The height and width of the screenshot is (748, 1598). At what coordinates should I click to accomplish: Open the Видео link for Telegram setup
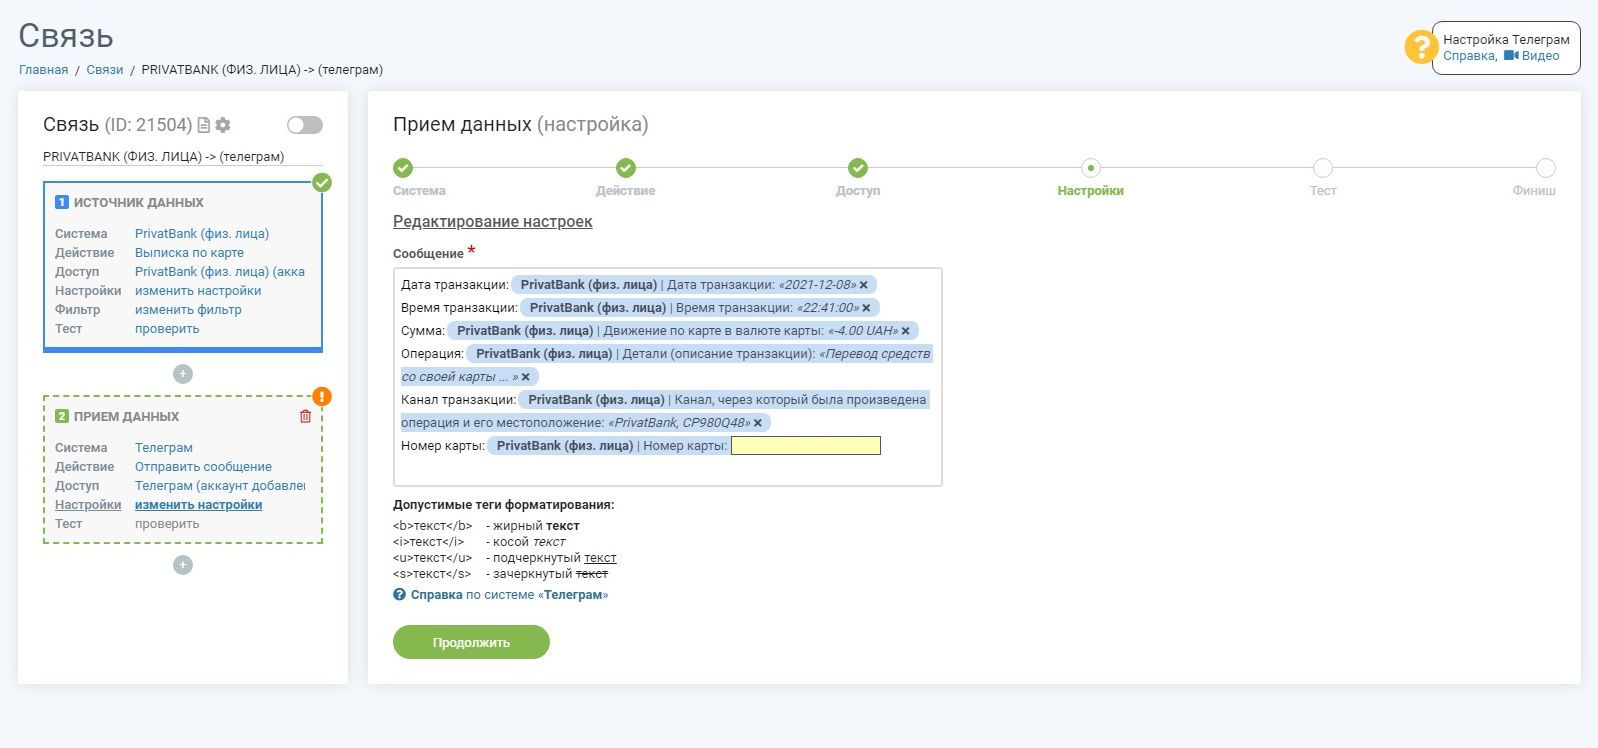tap(1532, 56)
